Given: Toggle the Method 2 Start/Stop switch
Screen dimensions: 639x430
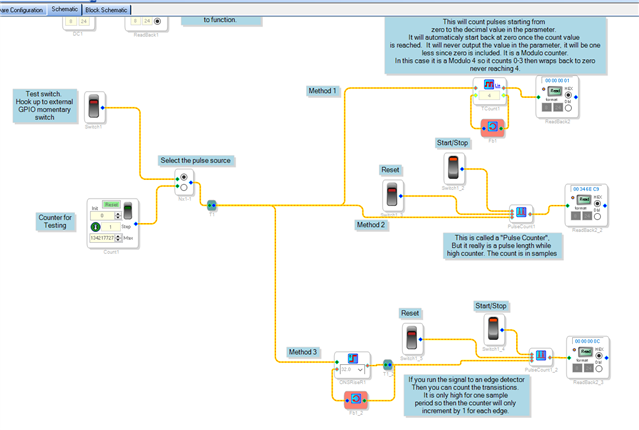Looking at the screenshot, I should coord(453,168).
